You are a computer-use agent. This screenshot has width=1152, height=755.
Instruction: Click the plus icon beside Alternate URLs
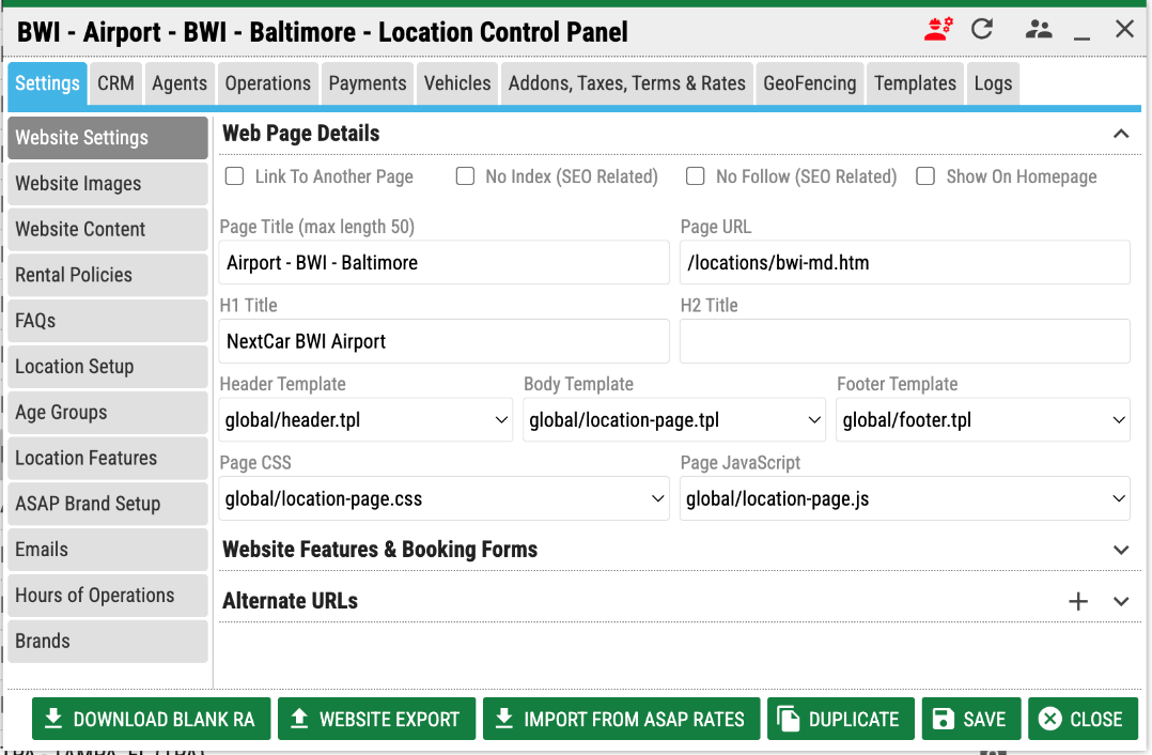point(1078,601)
